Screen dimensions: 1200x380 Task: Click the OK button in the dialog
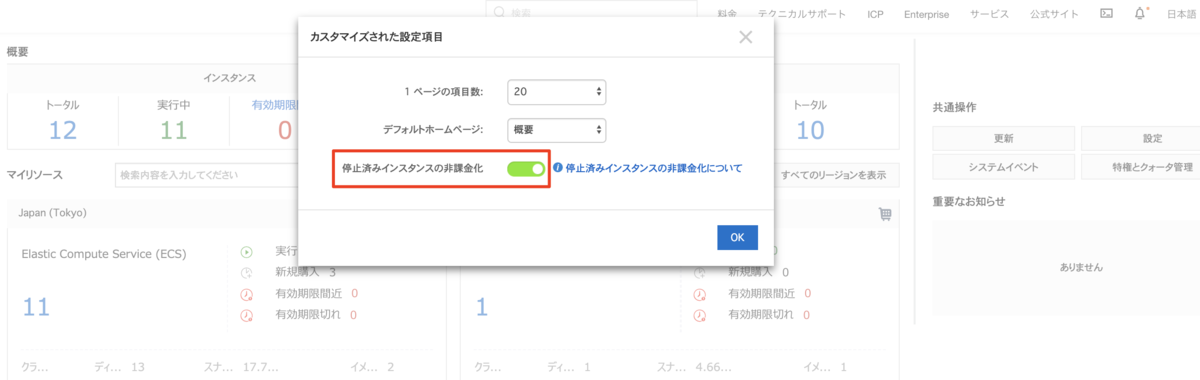[737, 237]
